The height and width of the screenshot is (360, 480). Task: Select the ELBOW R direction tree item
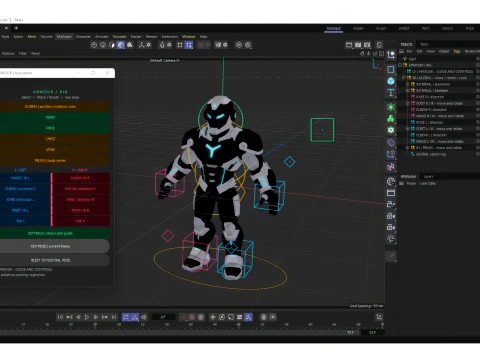[431, 110]
